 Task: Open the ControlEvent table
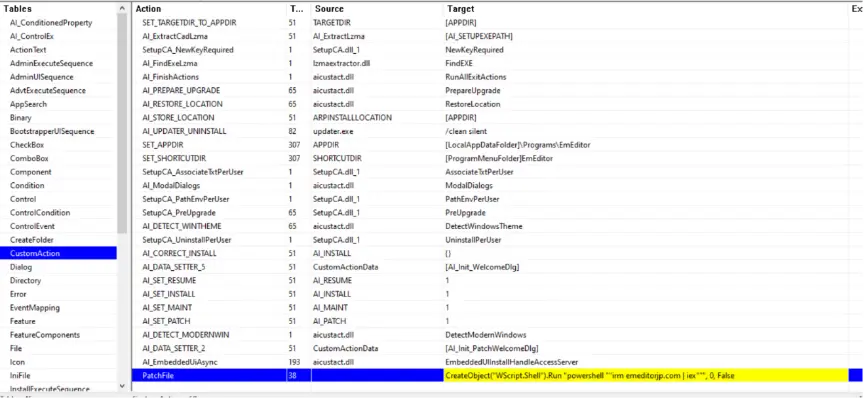click(32, 226)
